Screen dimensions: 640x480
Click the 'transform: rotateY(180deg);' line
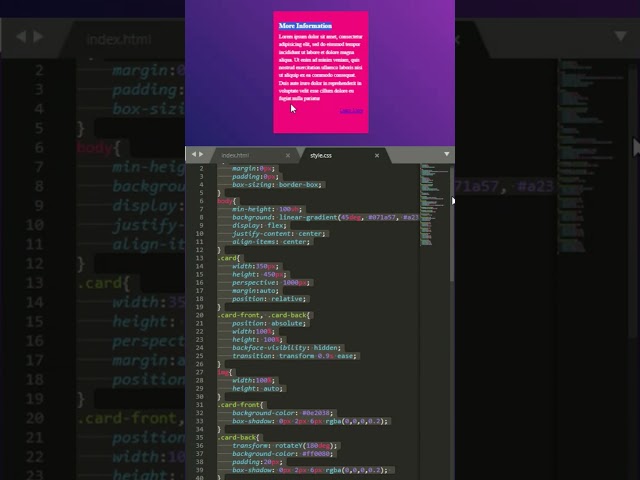coord(285,446)
